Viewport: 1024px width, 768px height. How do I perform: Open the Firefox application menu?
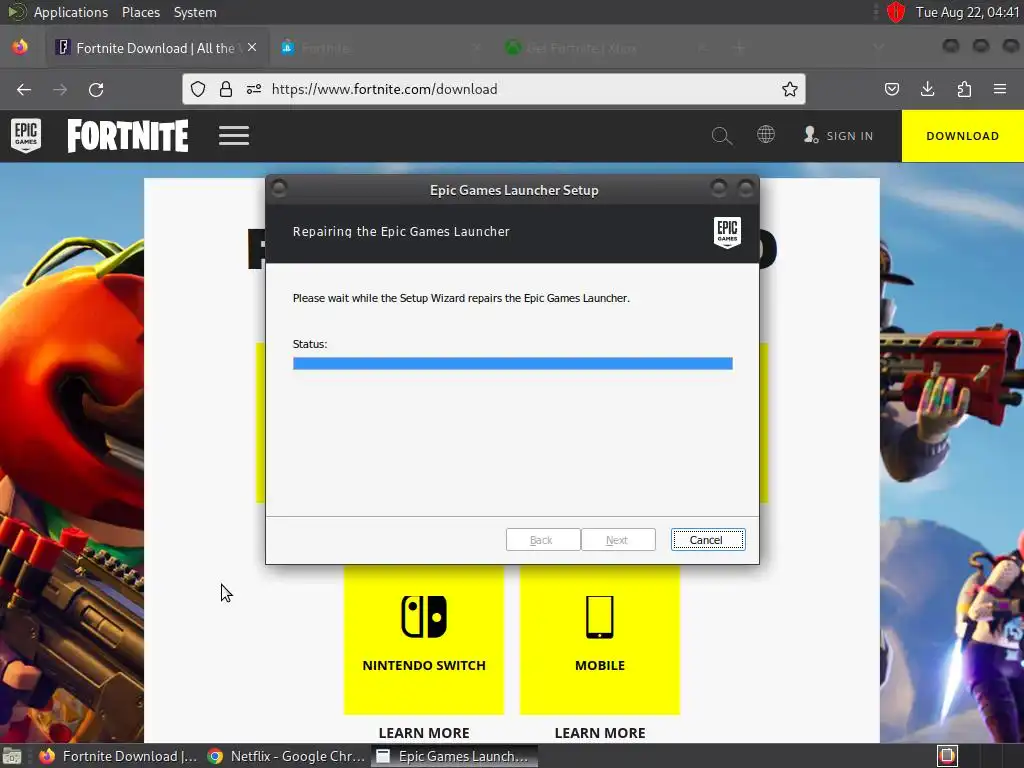(1000, 89)
